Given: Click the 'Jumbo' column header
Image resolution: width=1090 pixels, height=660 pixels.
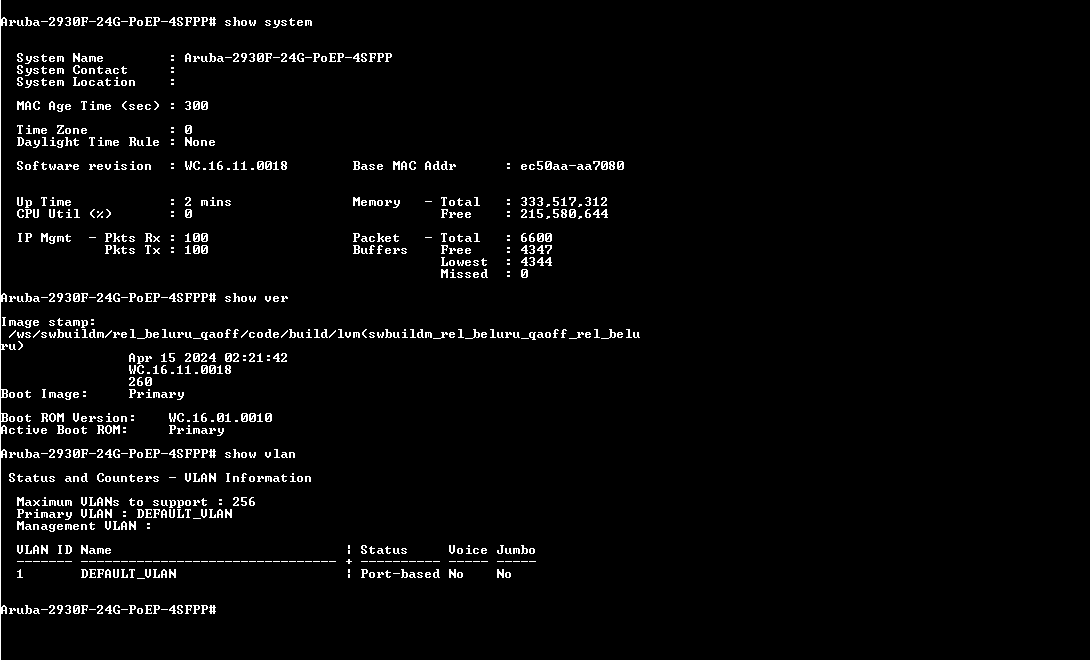Looking at the screenshot, I should tap(516, 550).
